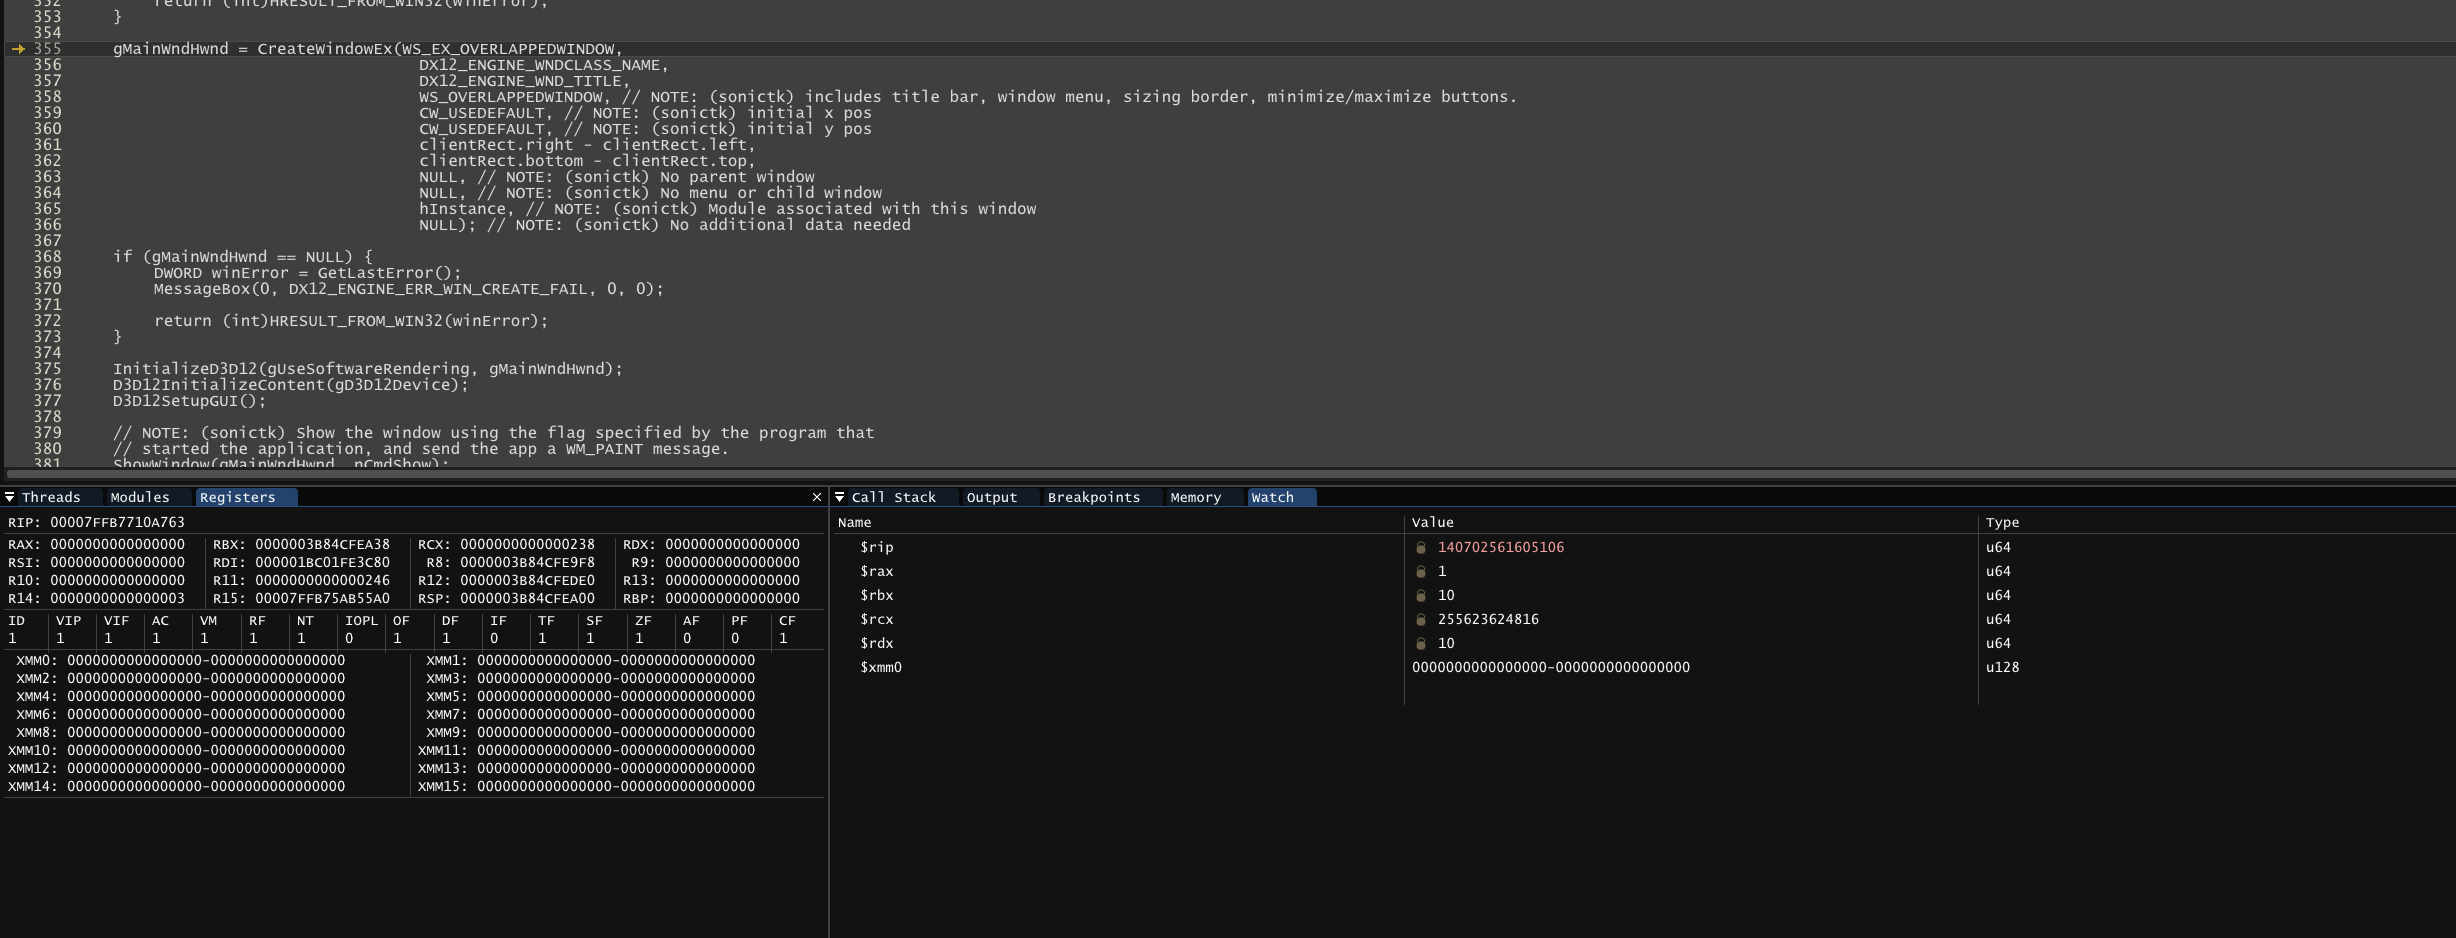The image size is (2456, 938).
Task: Click the yellow execution arrow on line 355
Action: point(16,48)
